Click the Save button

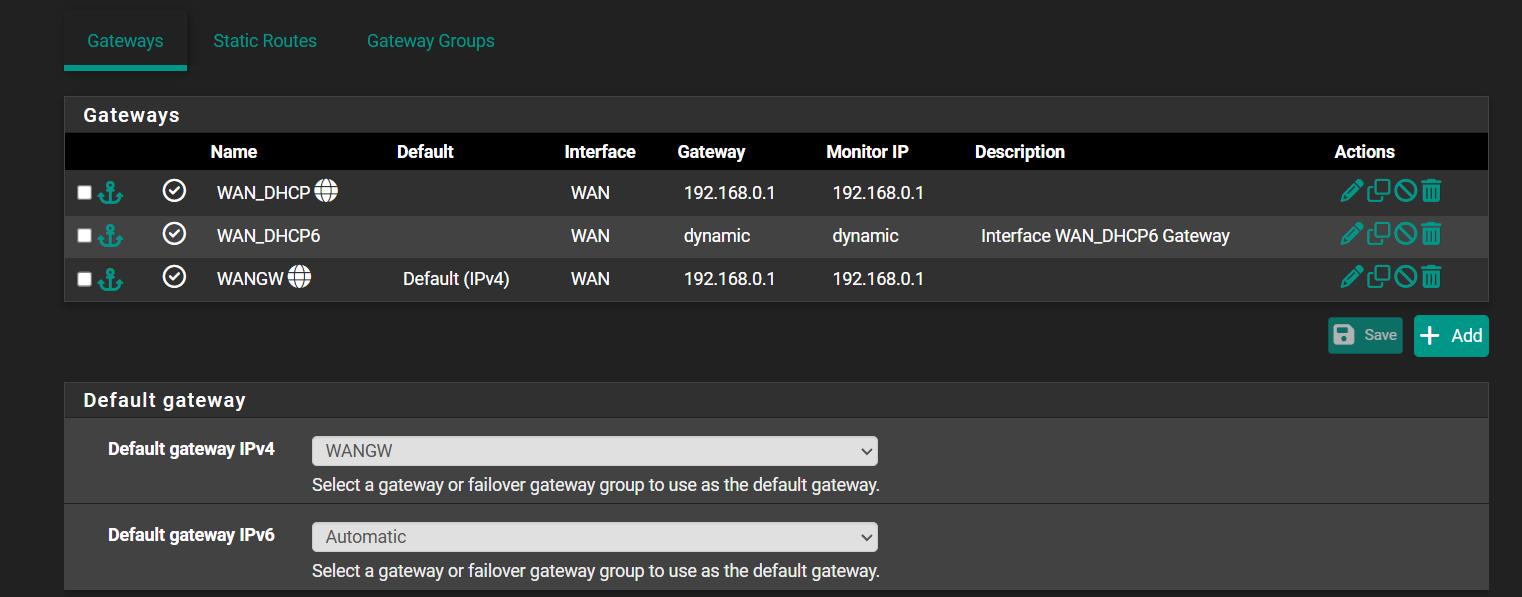1365,335
